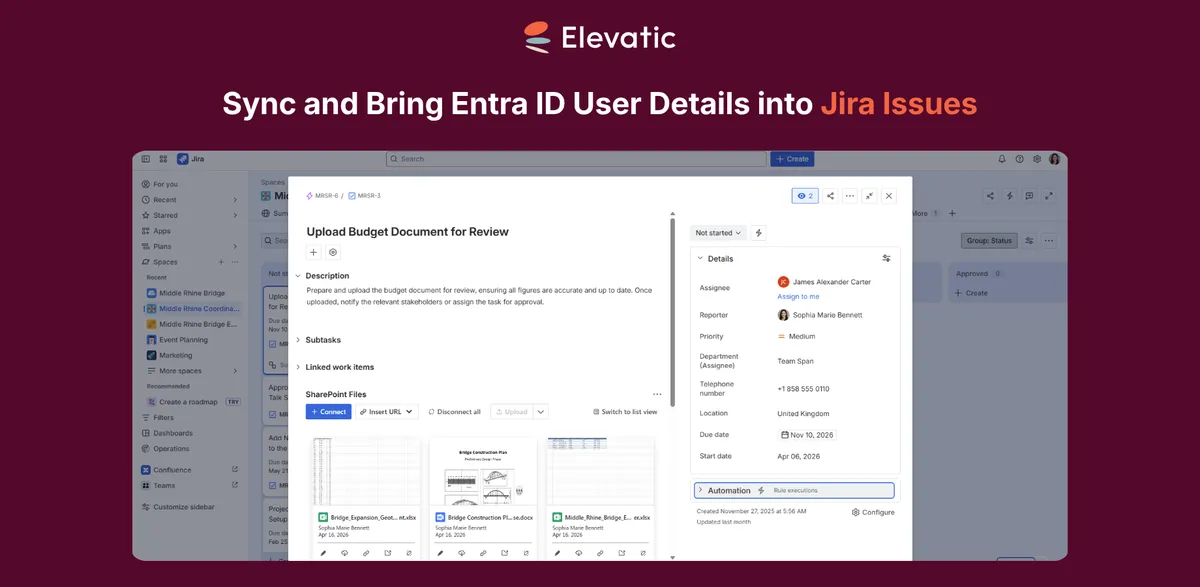Click the apps target icon under title
The image size is (1200, 587).
tap(333, 253)
